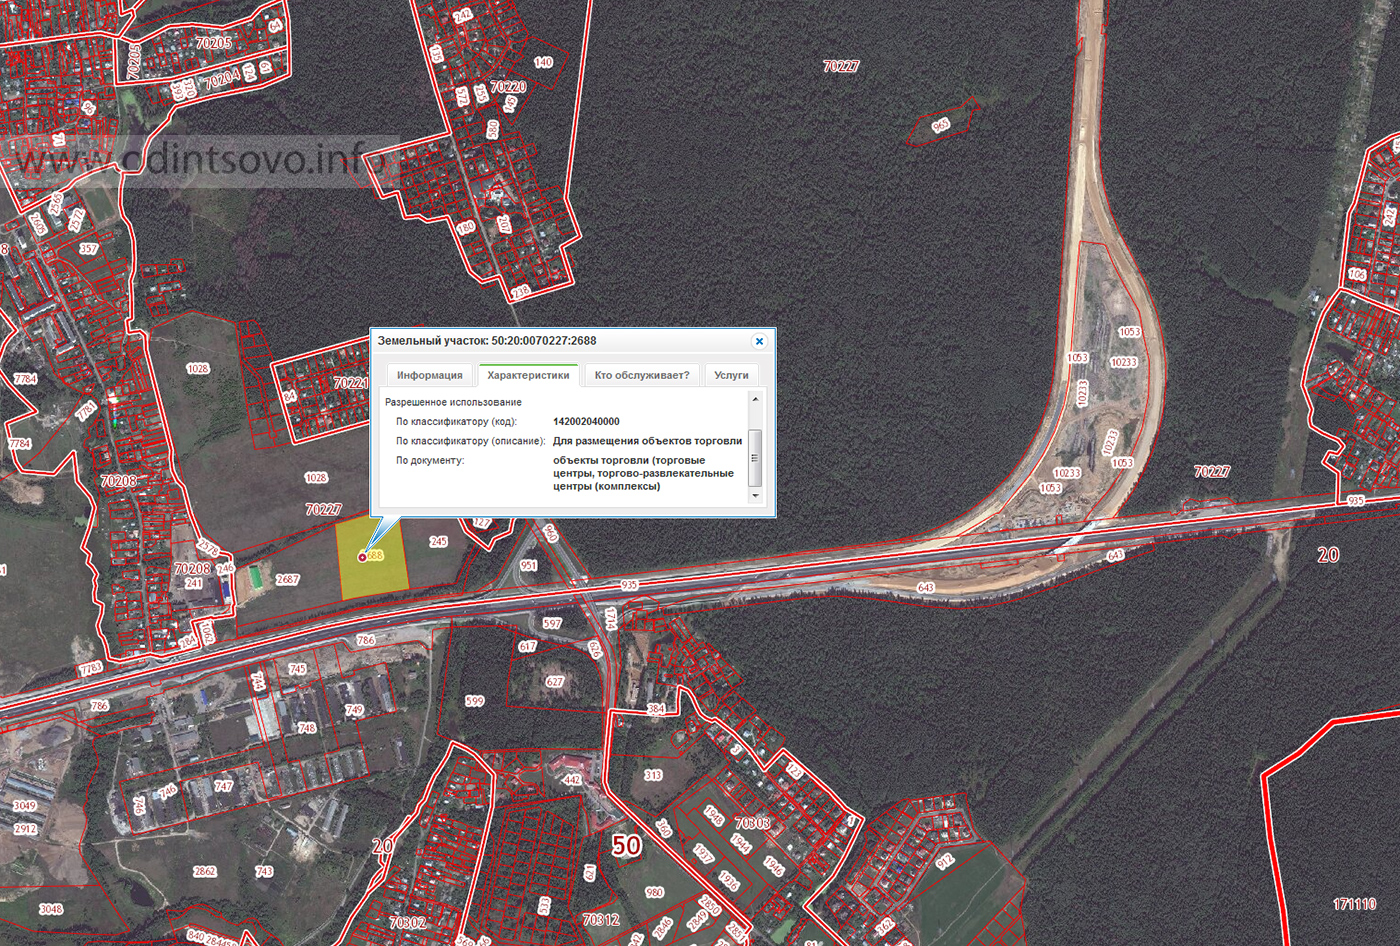Screen dimensions: 1400x946
Task: Click cadastral quarter label 70220
Action: coord(508,87)
